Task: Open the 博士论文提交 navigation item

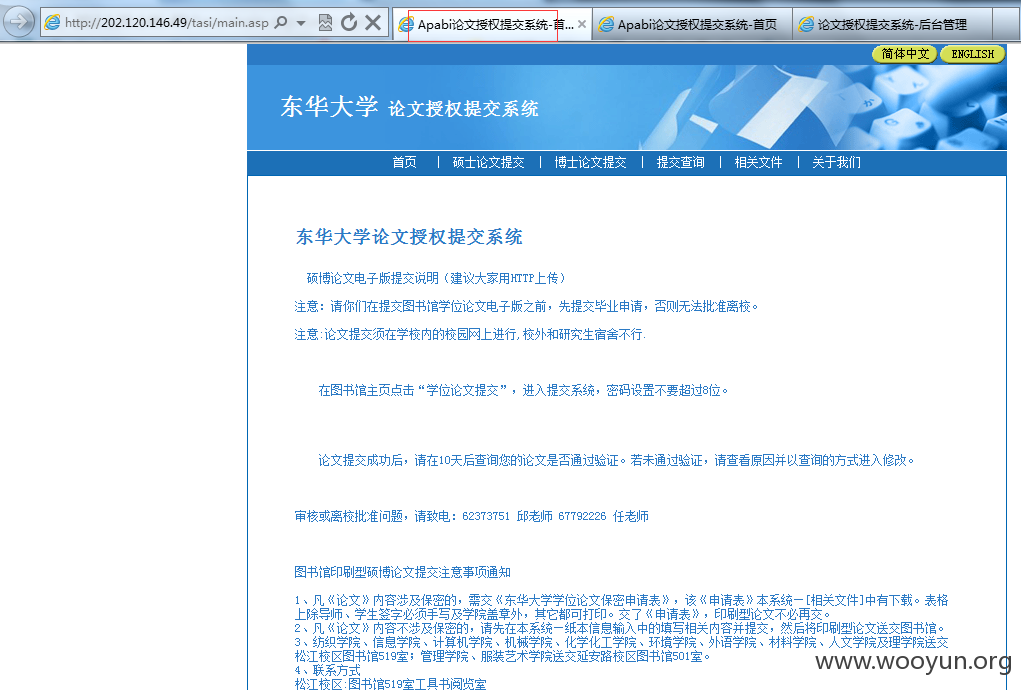Action: (x=591, y=162)
